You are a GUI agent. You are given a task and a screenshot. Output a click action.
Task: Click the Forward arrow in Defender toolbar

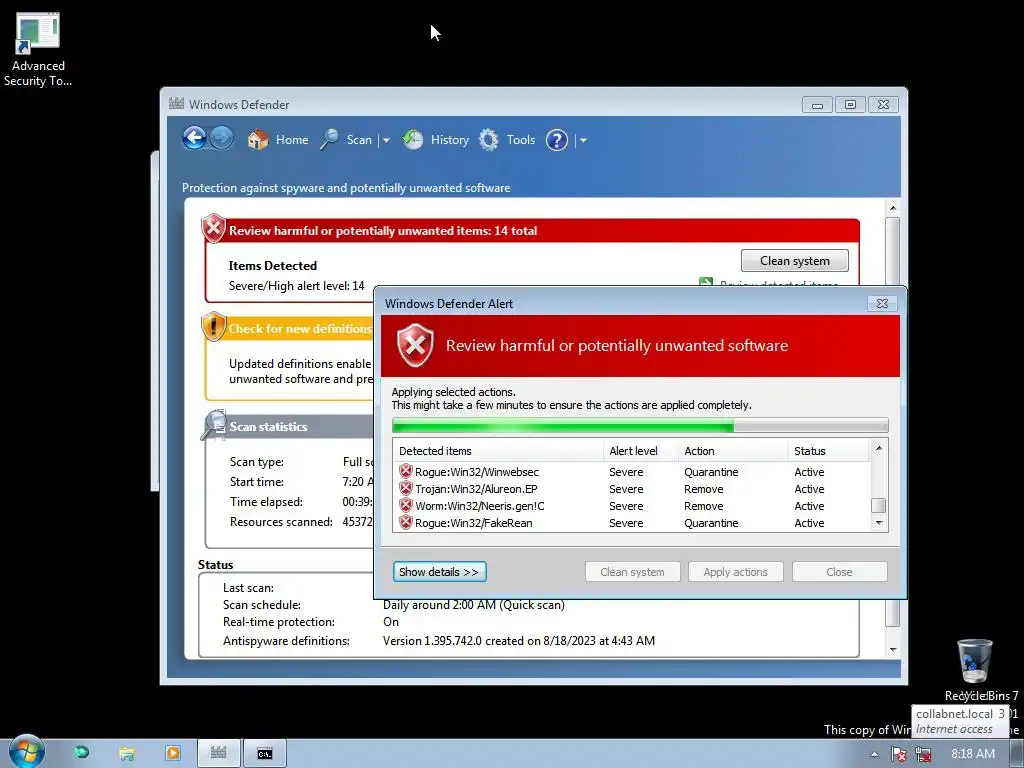[x=221, y=138]
